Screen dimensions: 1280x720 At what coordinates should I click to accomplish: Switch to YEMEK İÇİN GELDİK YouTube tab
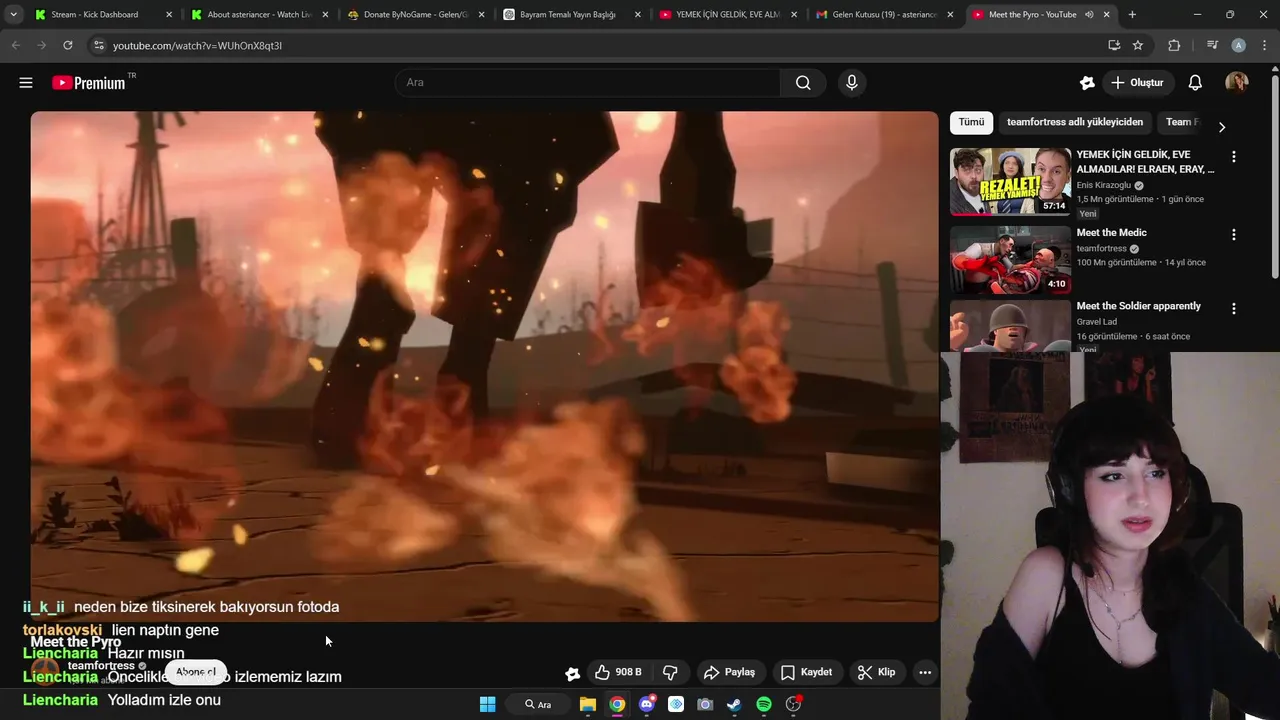[728, 15]
